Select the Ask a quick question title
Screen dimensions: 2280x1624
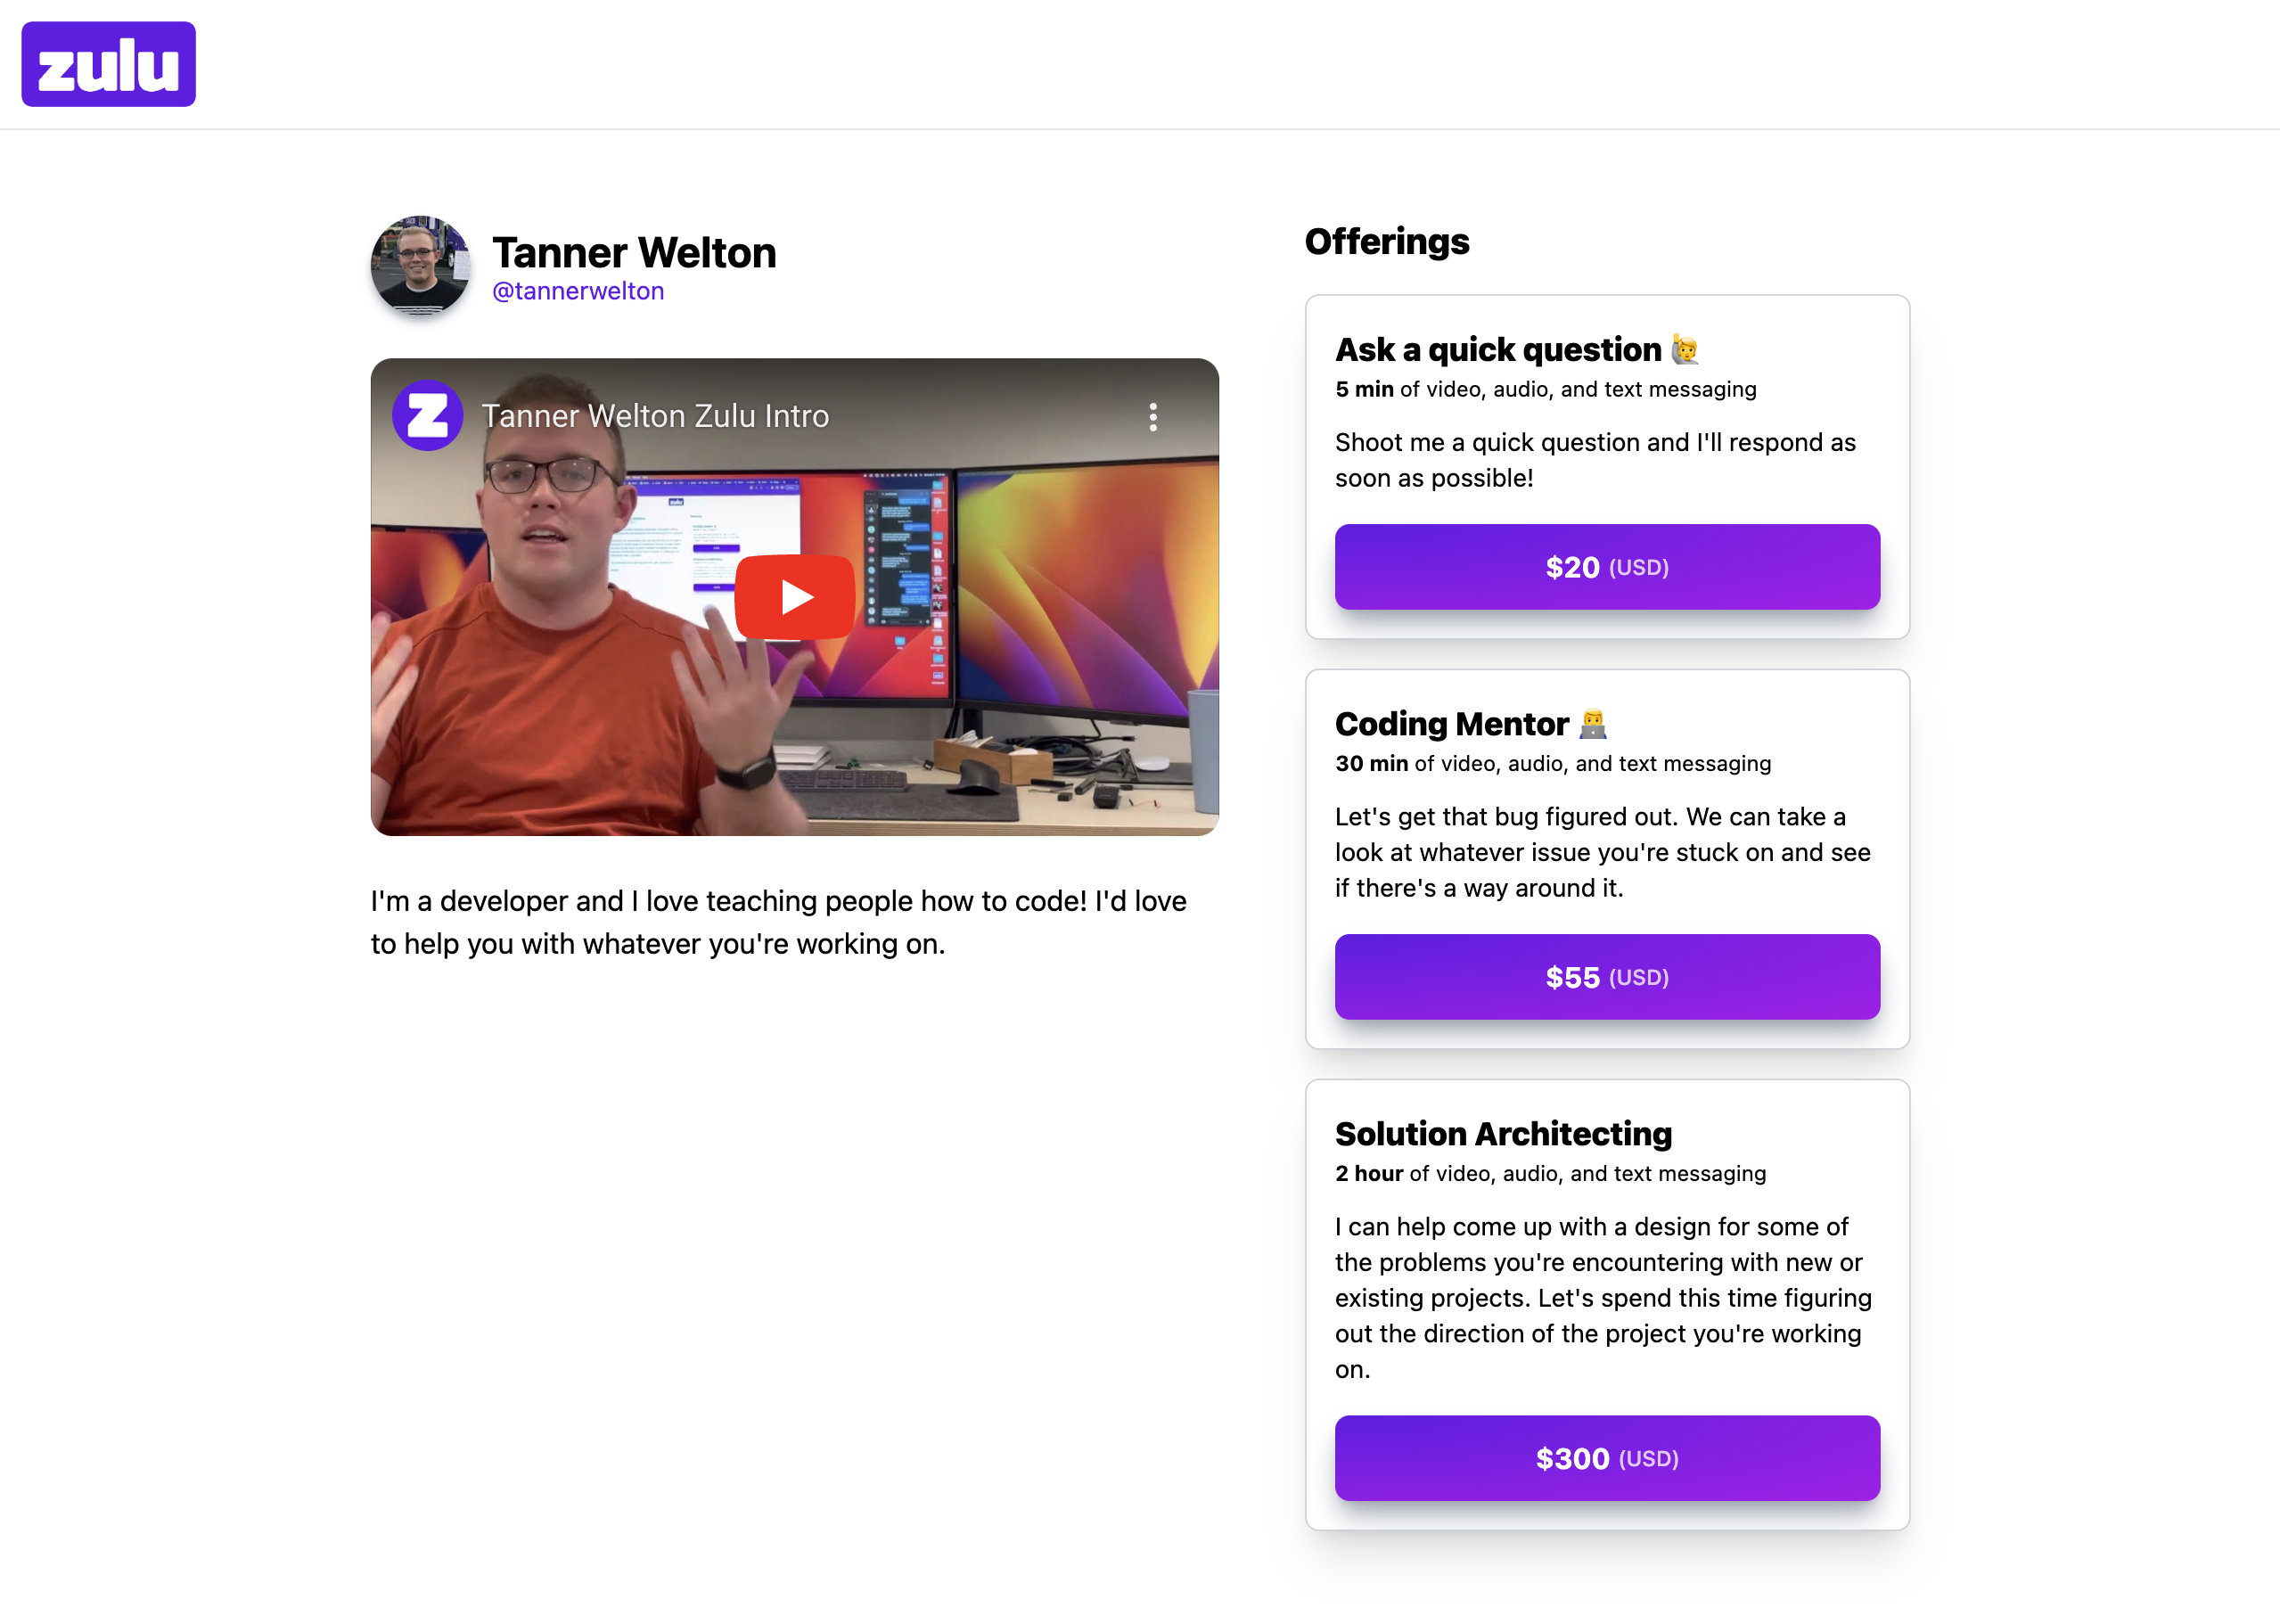pos(1498,350)
